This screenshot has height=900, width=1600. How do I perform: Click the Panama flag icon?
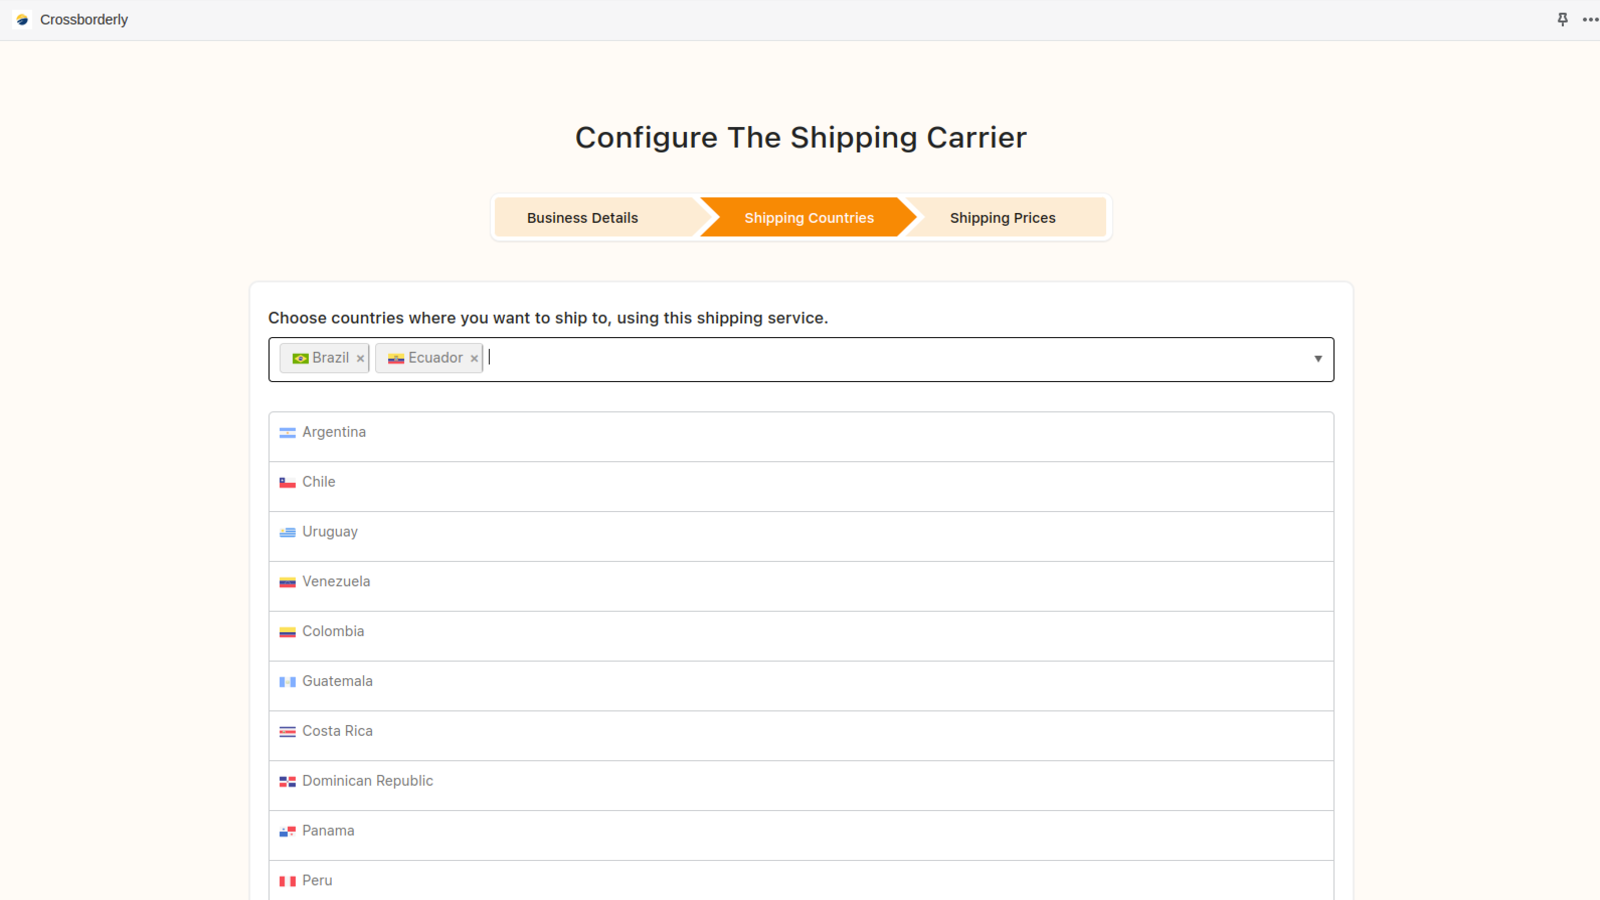(x=287, y=831)
